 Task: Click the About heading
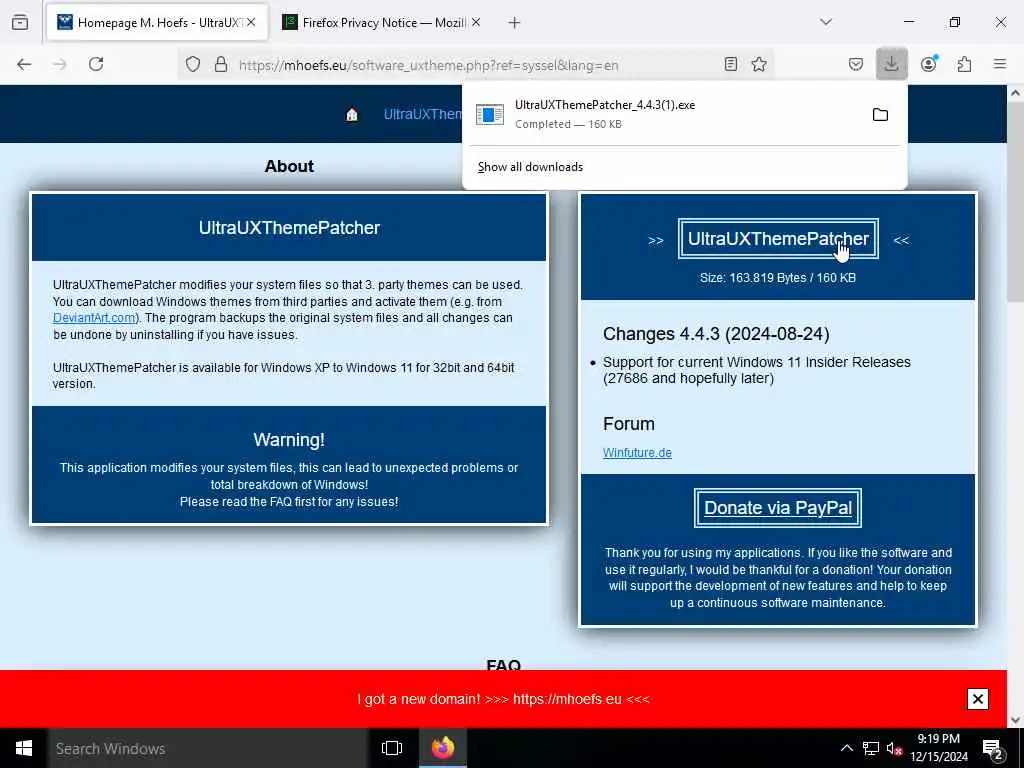(289, 167)
